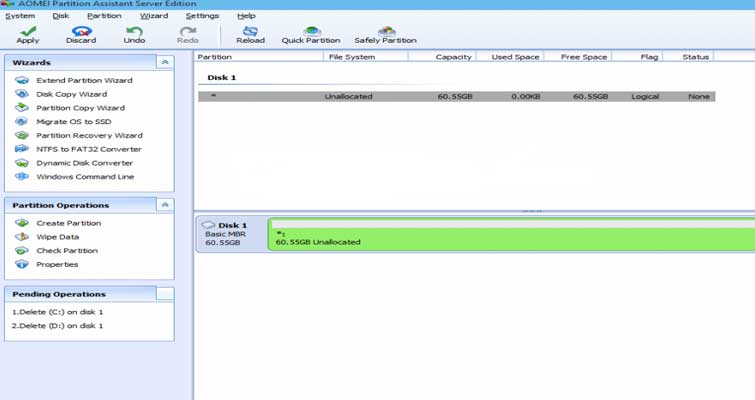This screenshot has width=755, height=400.
Task: Open the Help menu
Action: [246, 16]
